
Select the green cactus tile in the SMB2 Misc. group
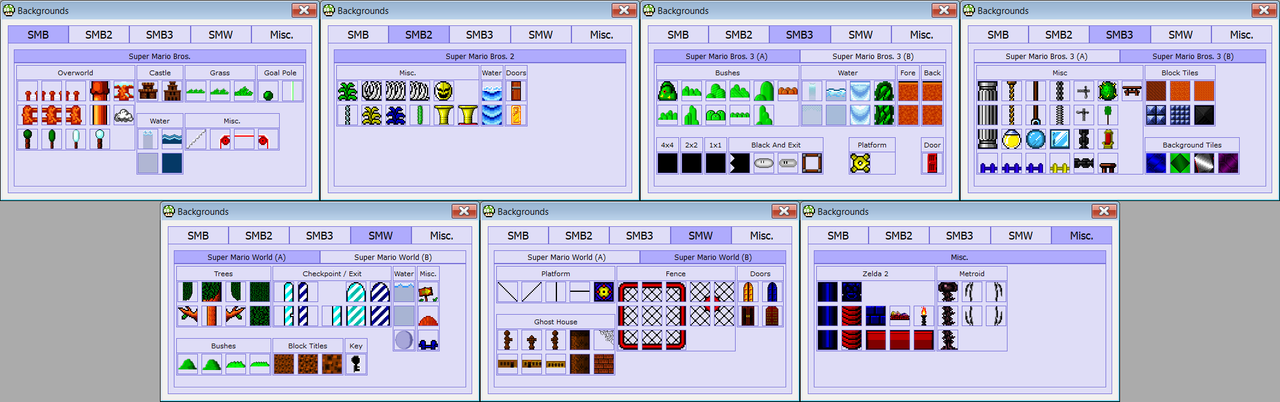(x=420, y=115)
